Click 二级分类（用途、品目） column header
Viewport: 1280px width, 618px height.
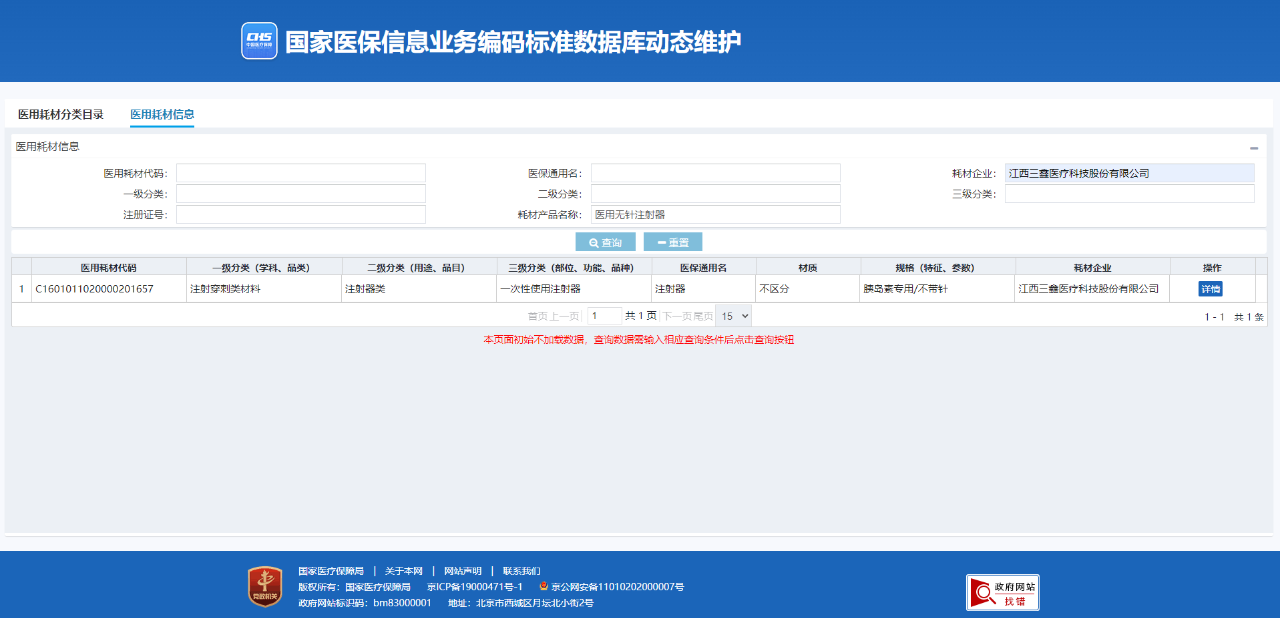point(419,267)
